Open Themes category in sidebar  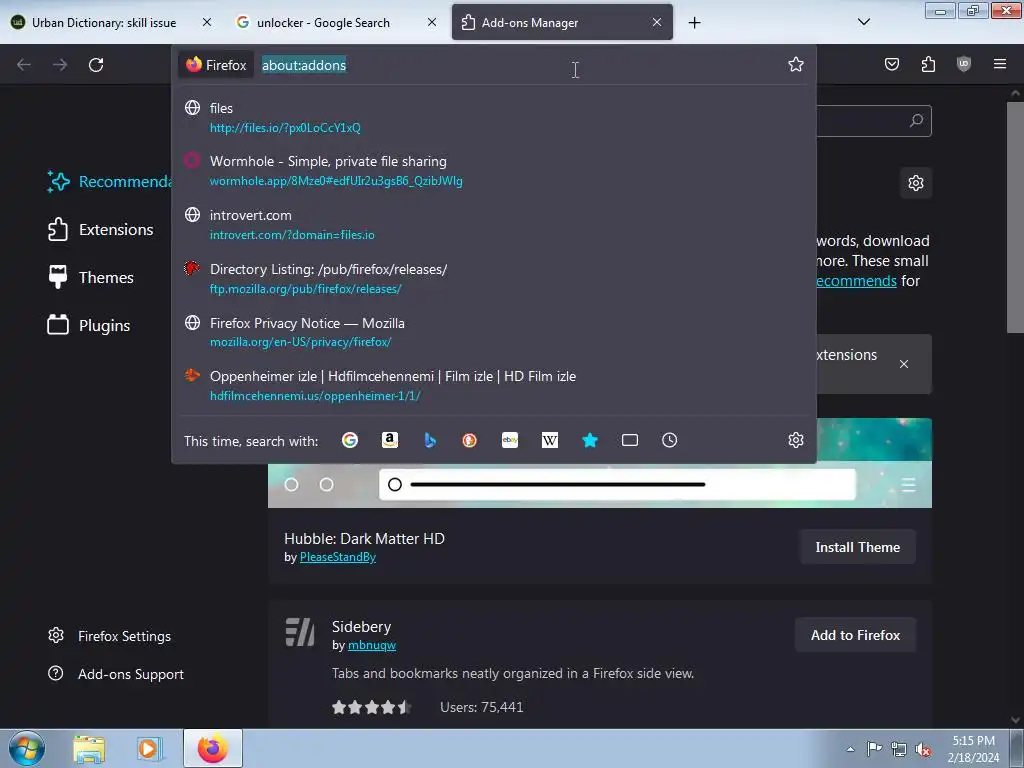coord(90,277)
